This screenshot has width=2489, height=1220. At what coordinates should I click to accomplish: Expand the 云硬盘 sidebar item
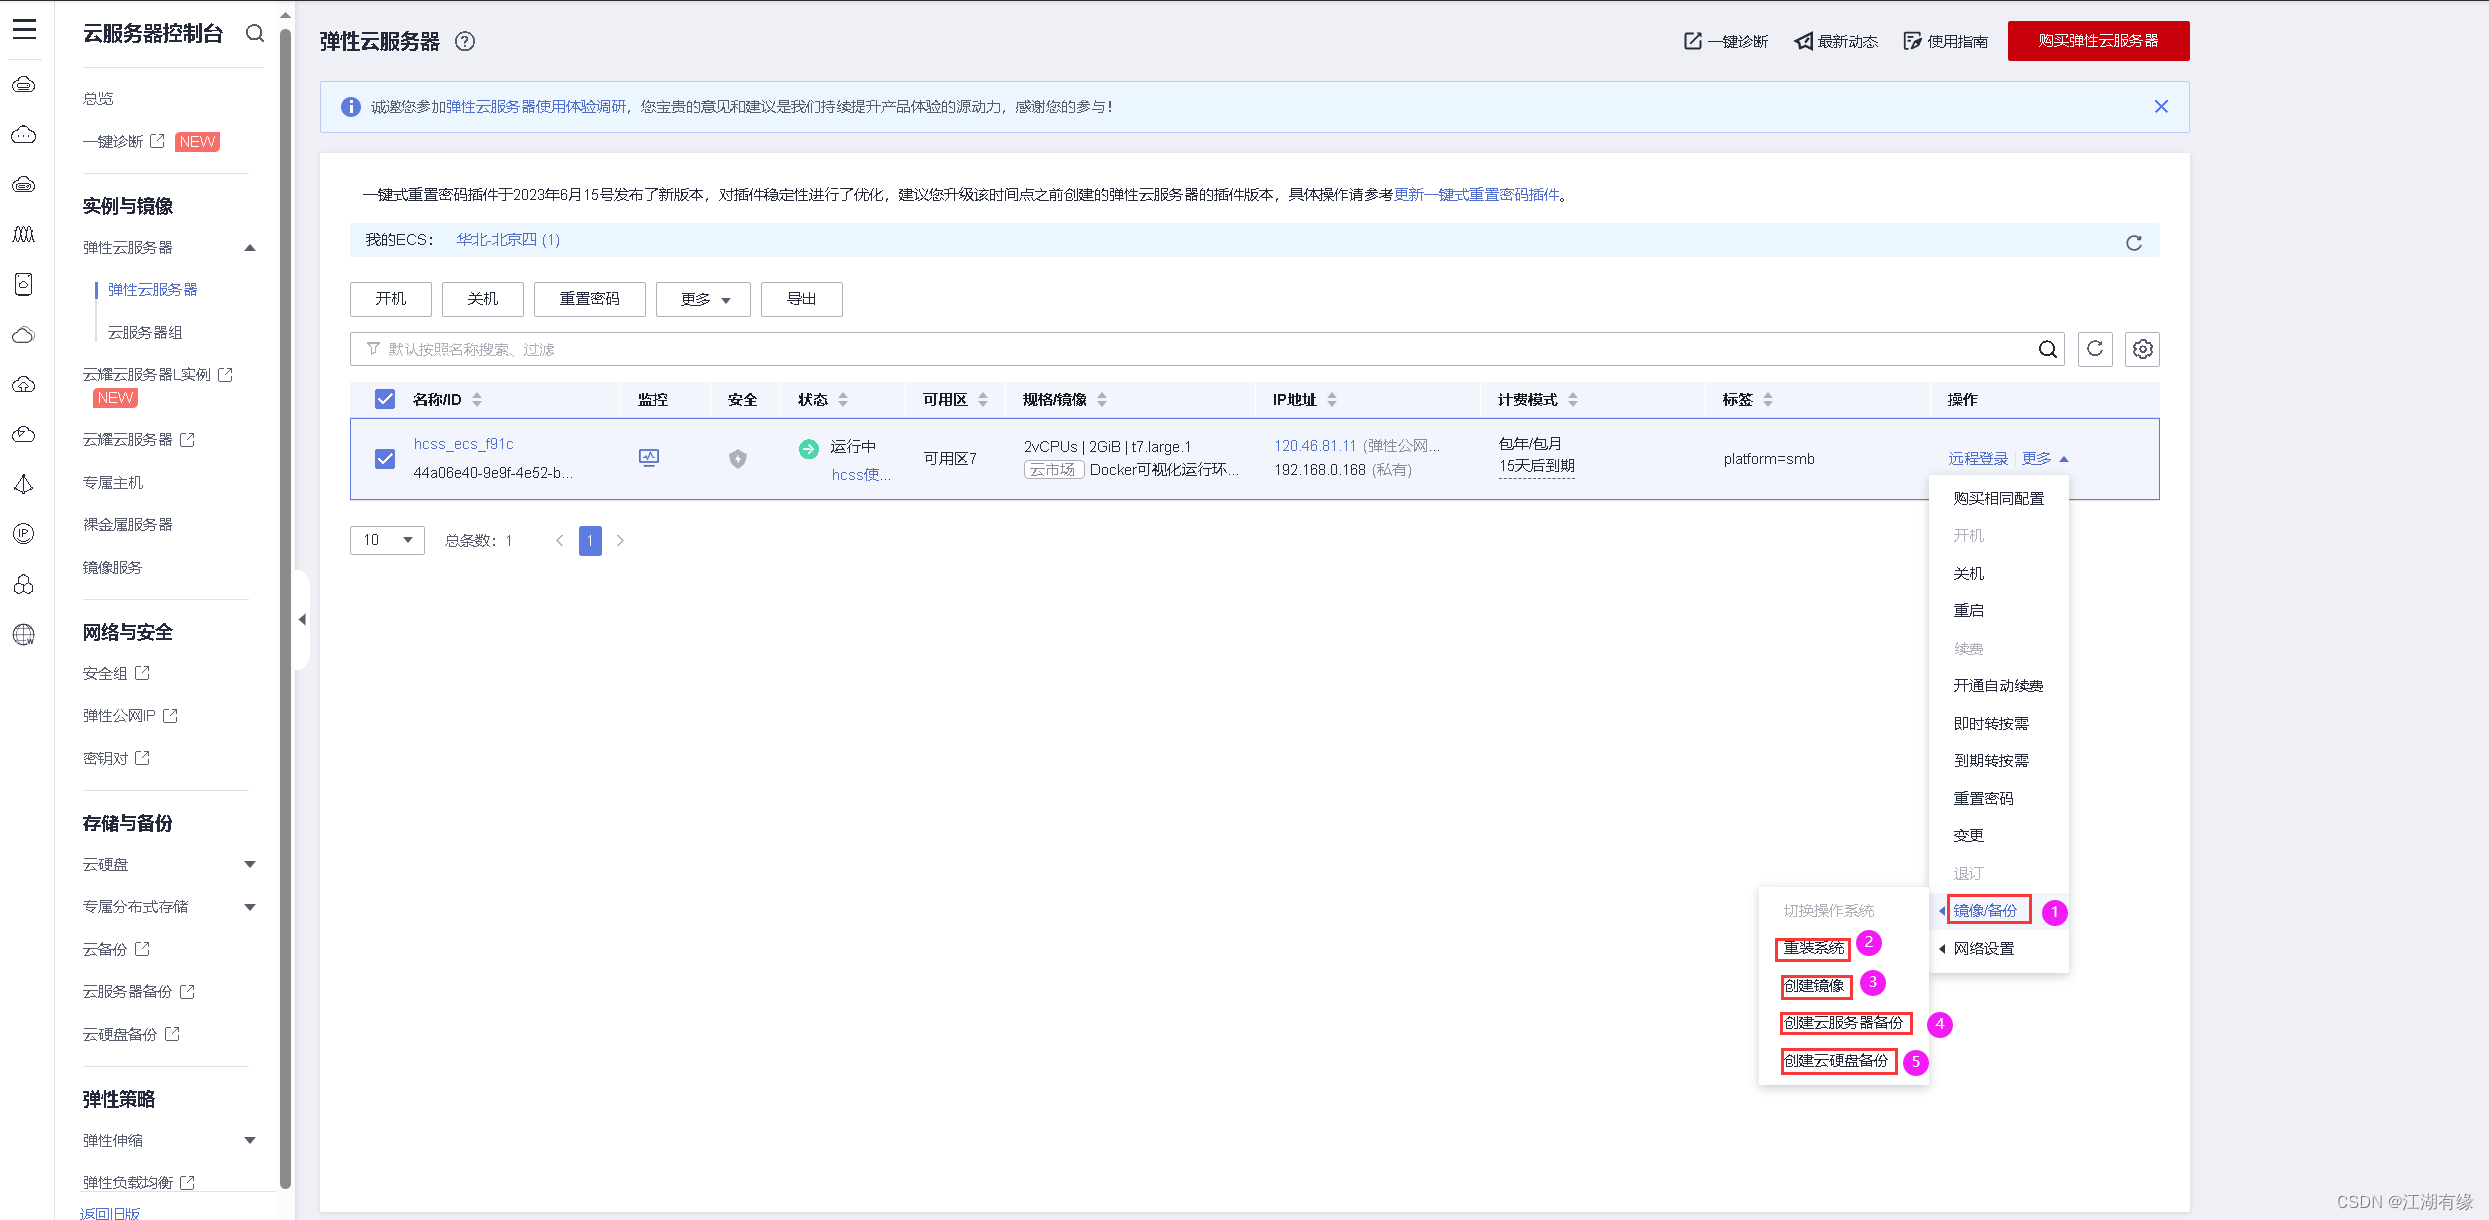(250, 864)
